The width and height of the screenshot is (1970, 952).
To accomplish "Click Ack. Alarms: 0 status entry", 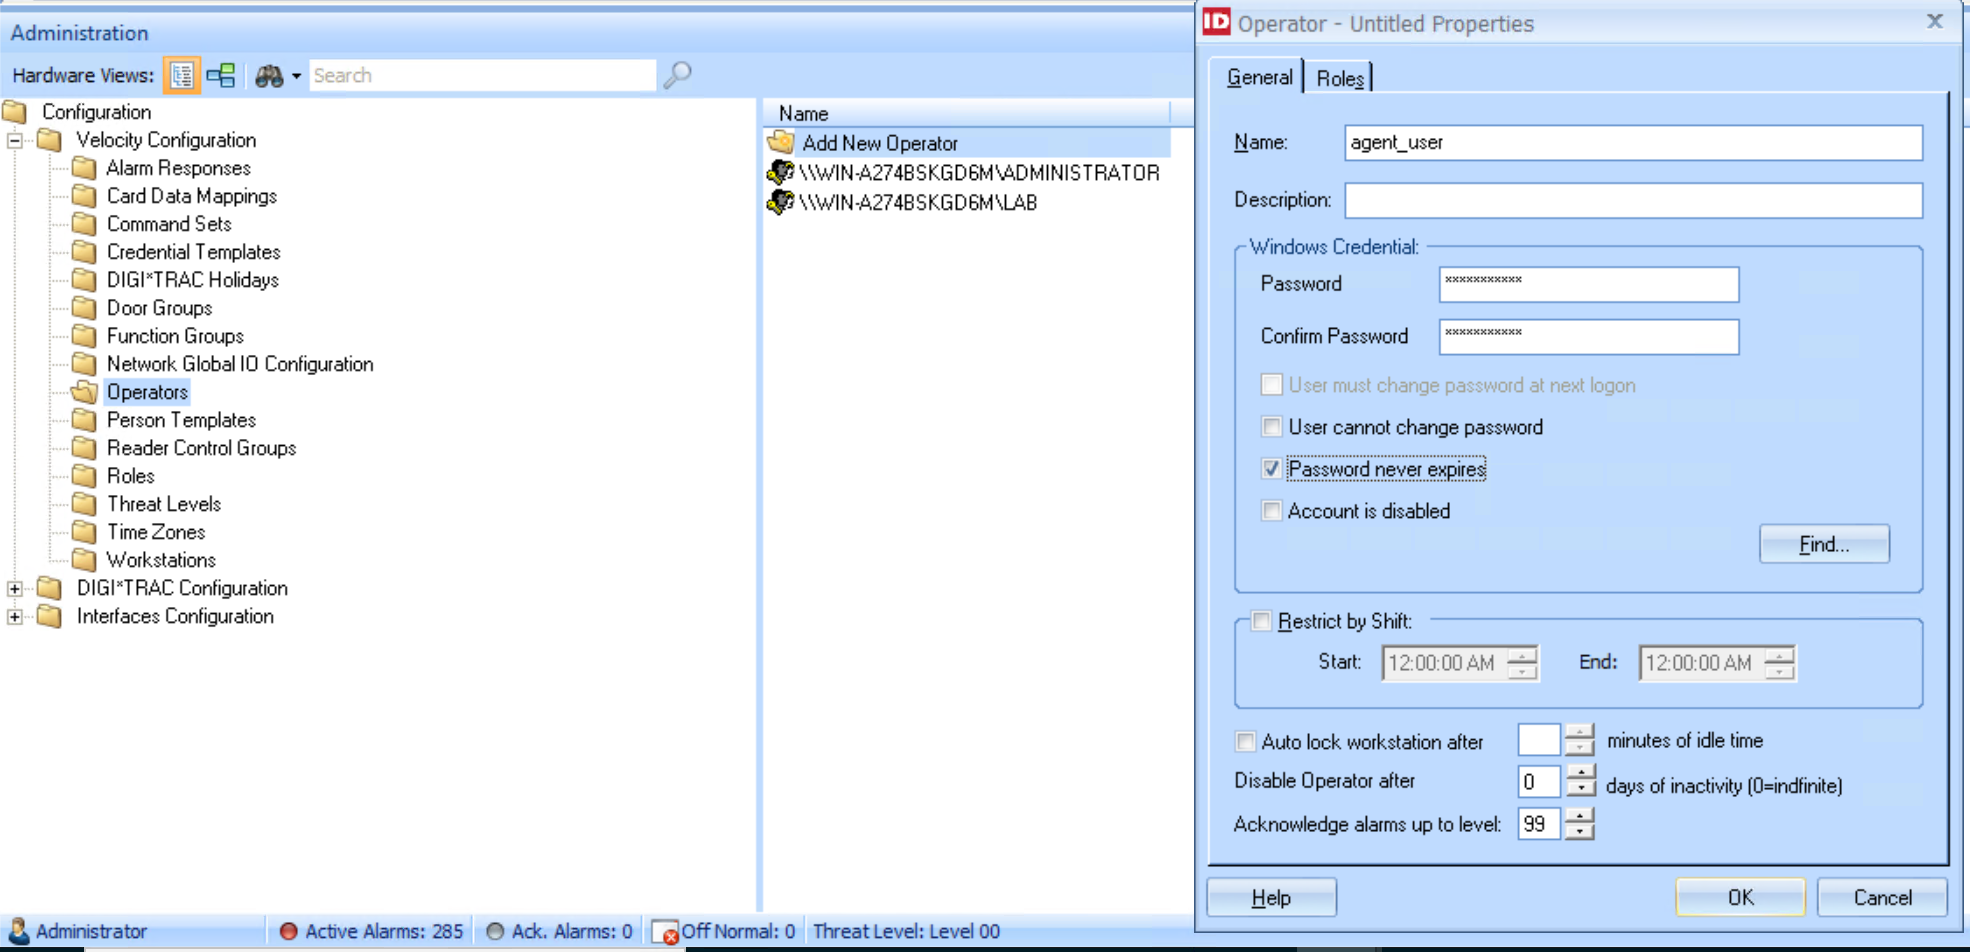I will [561, 931].
